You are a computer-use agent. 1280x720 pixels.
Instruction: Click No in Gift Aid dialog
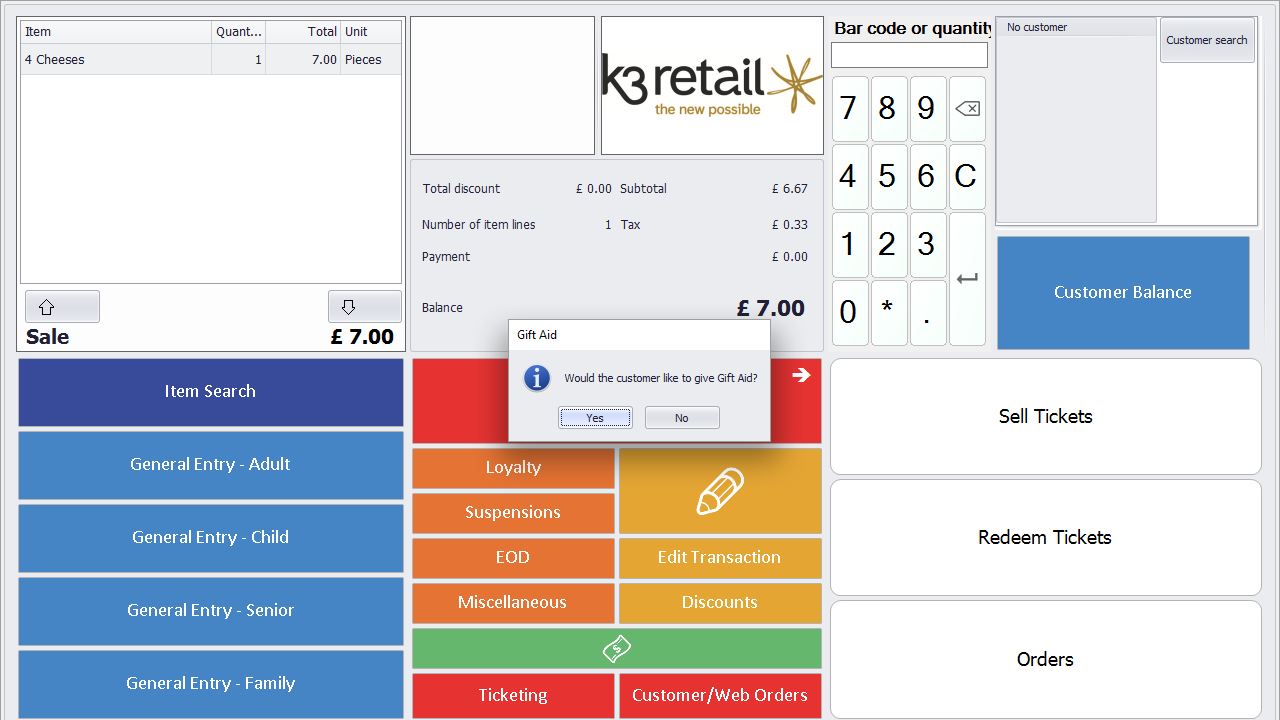(x=682, y=418)
